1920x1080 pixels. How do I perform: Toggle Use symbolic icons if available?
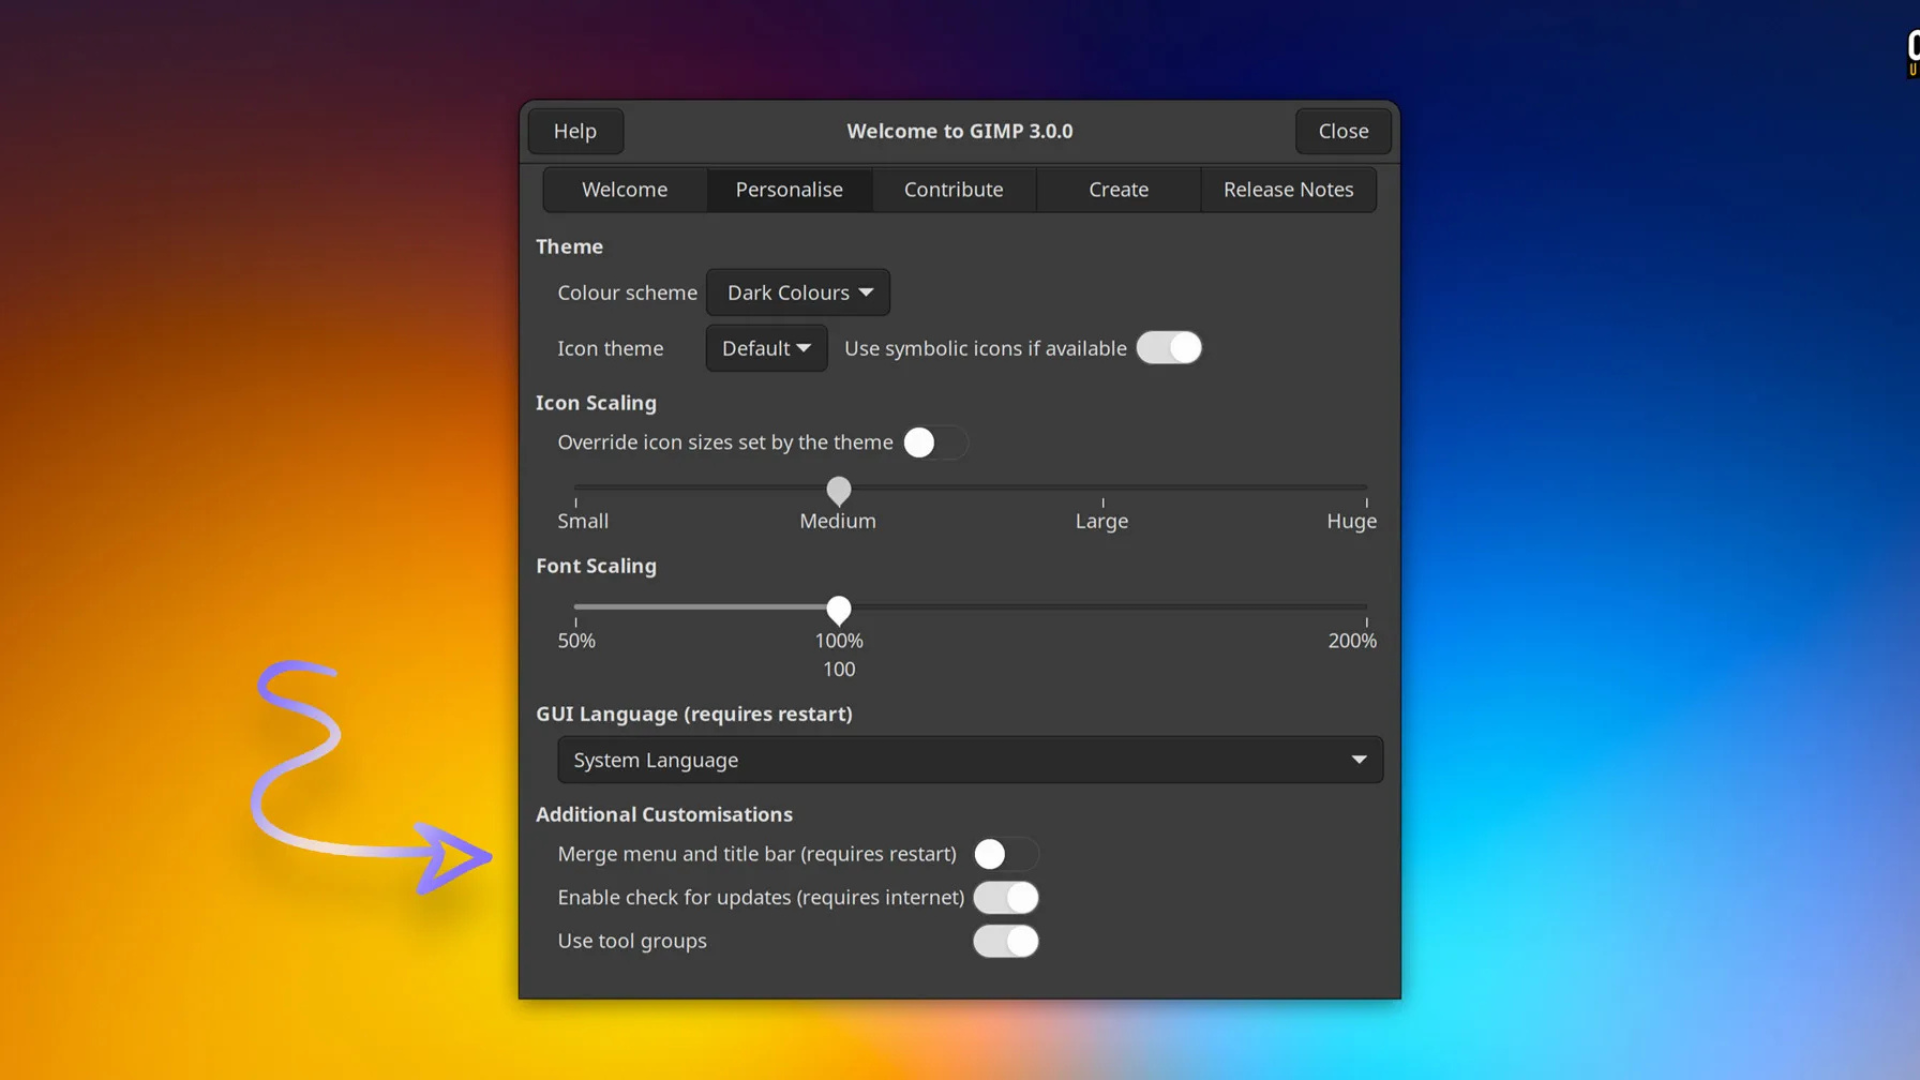(1168, 348)
